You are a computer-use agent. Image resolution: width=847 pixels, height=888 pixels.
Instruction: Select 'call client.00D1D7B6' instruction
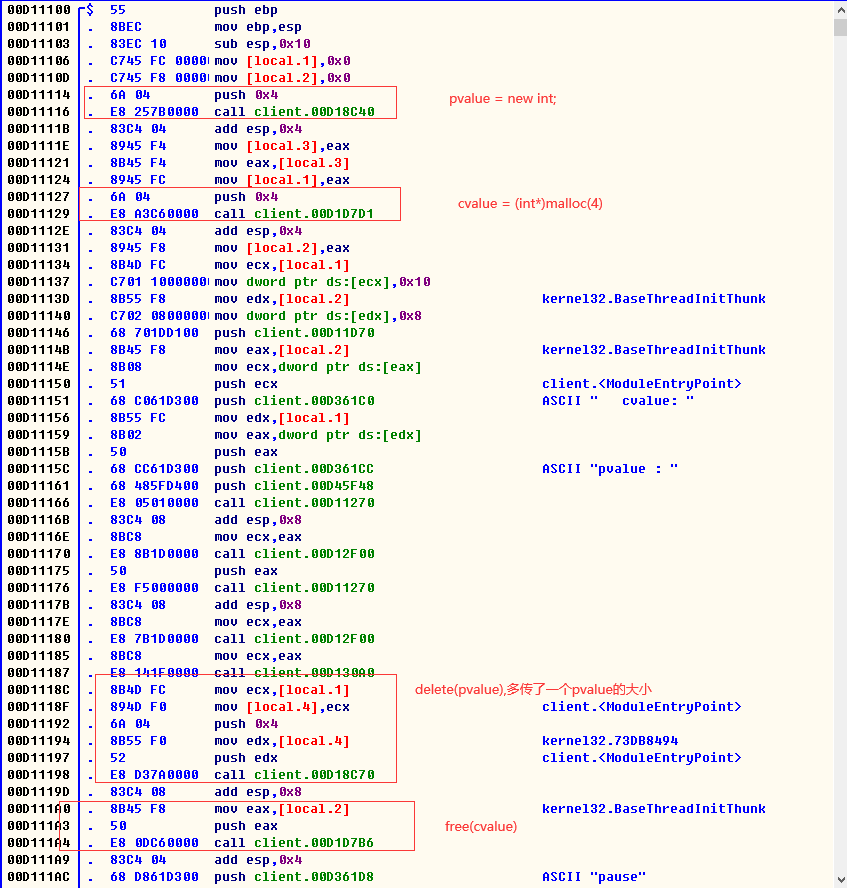point(294,842)
